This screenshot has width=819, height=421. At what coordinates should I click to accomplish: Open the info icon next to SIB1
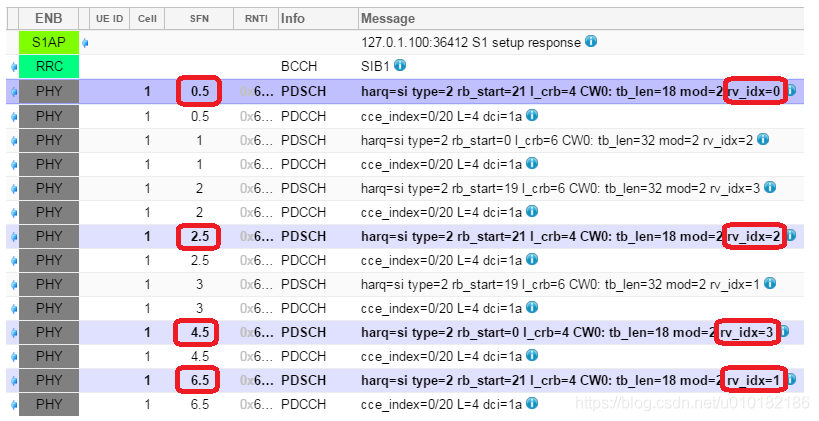tap(400, 65)
